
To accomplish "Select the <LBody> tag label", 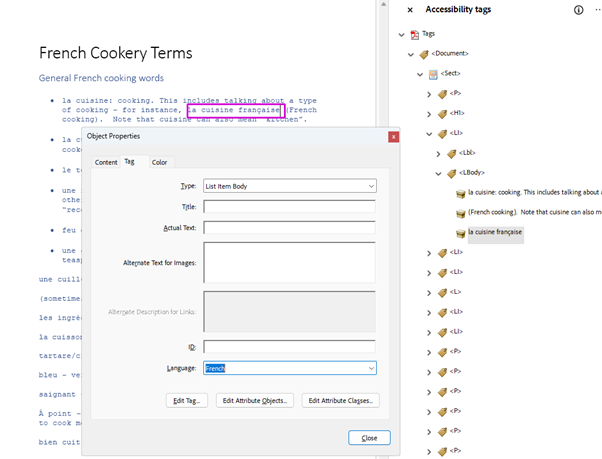I will [472, 173].
